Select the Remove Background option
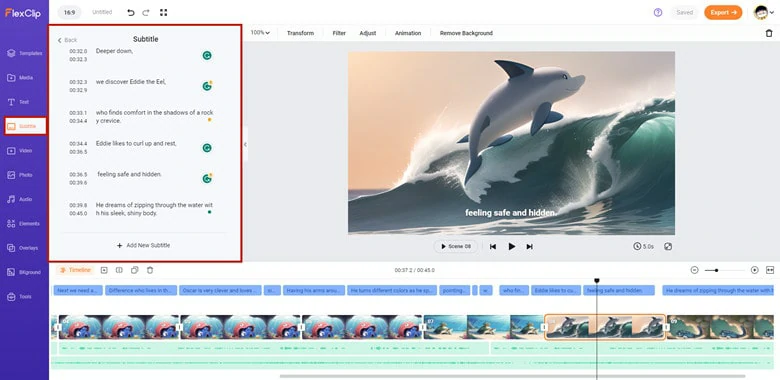Viewport: 780px width, 380px height. pos(466,33)
